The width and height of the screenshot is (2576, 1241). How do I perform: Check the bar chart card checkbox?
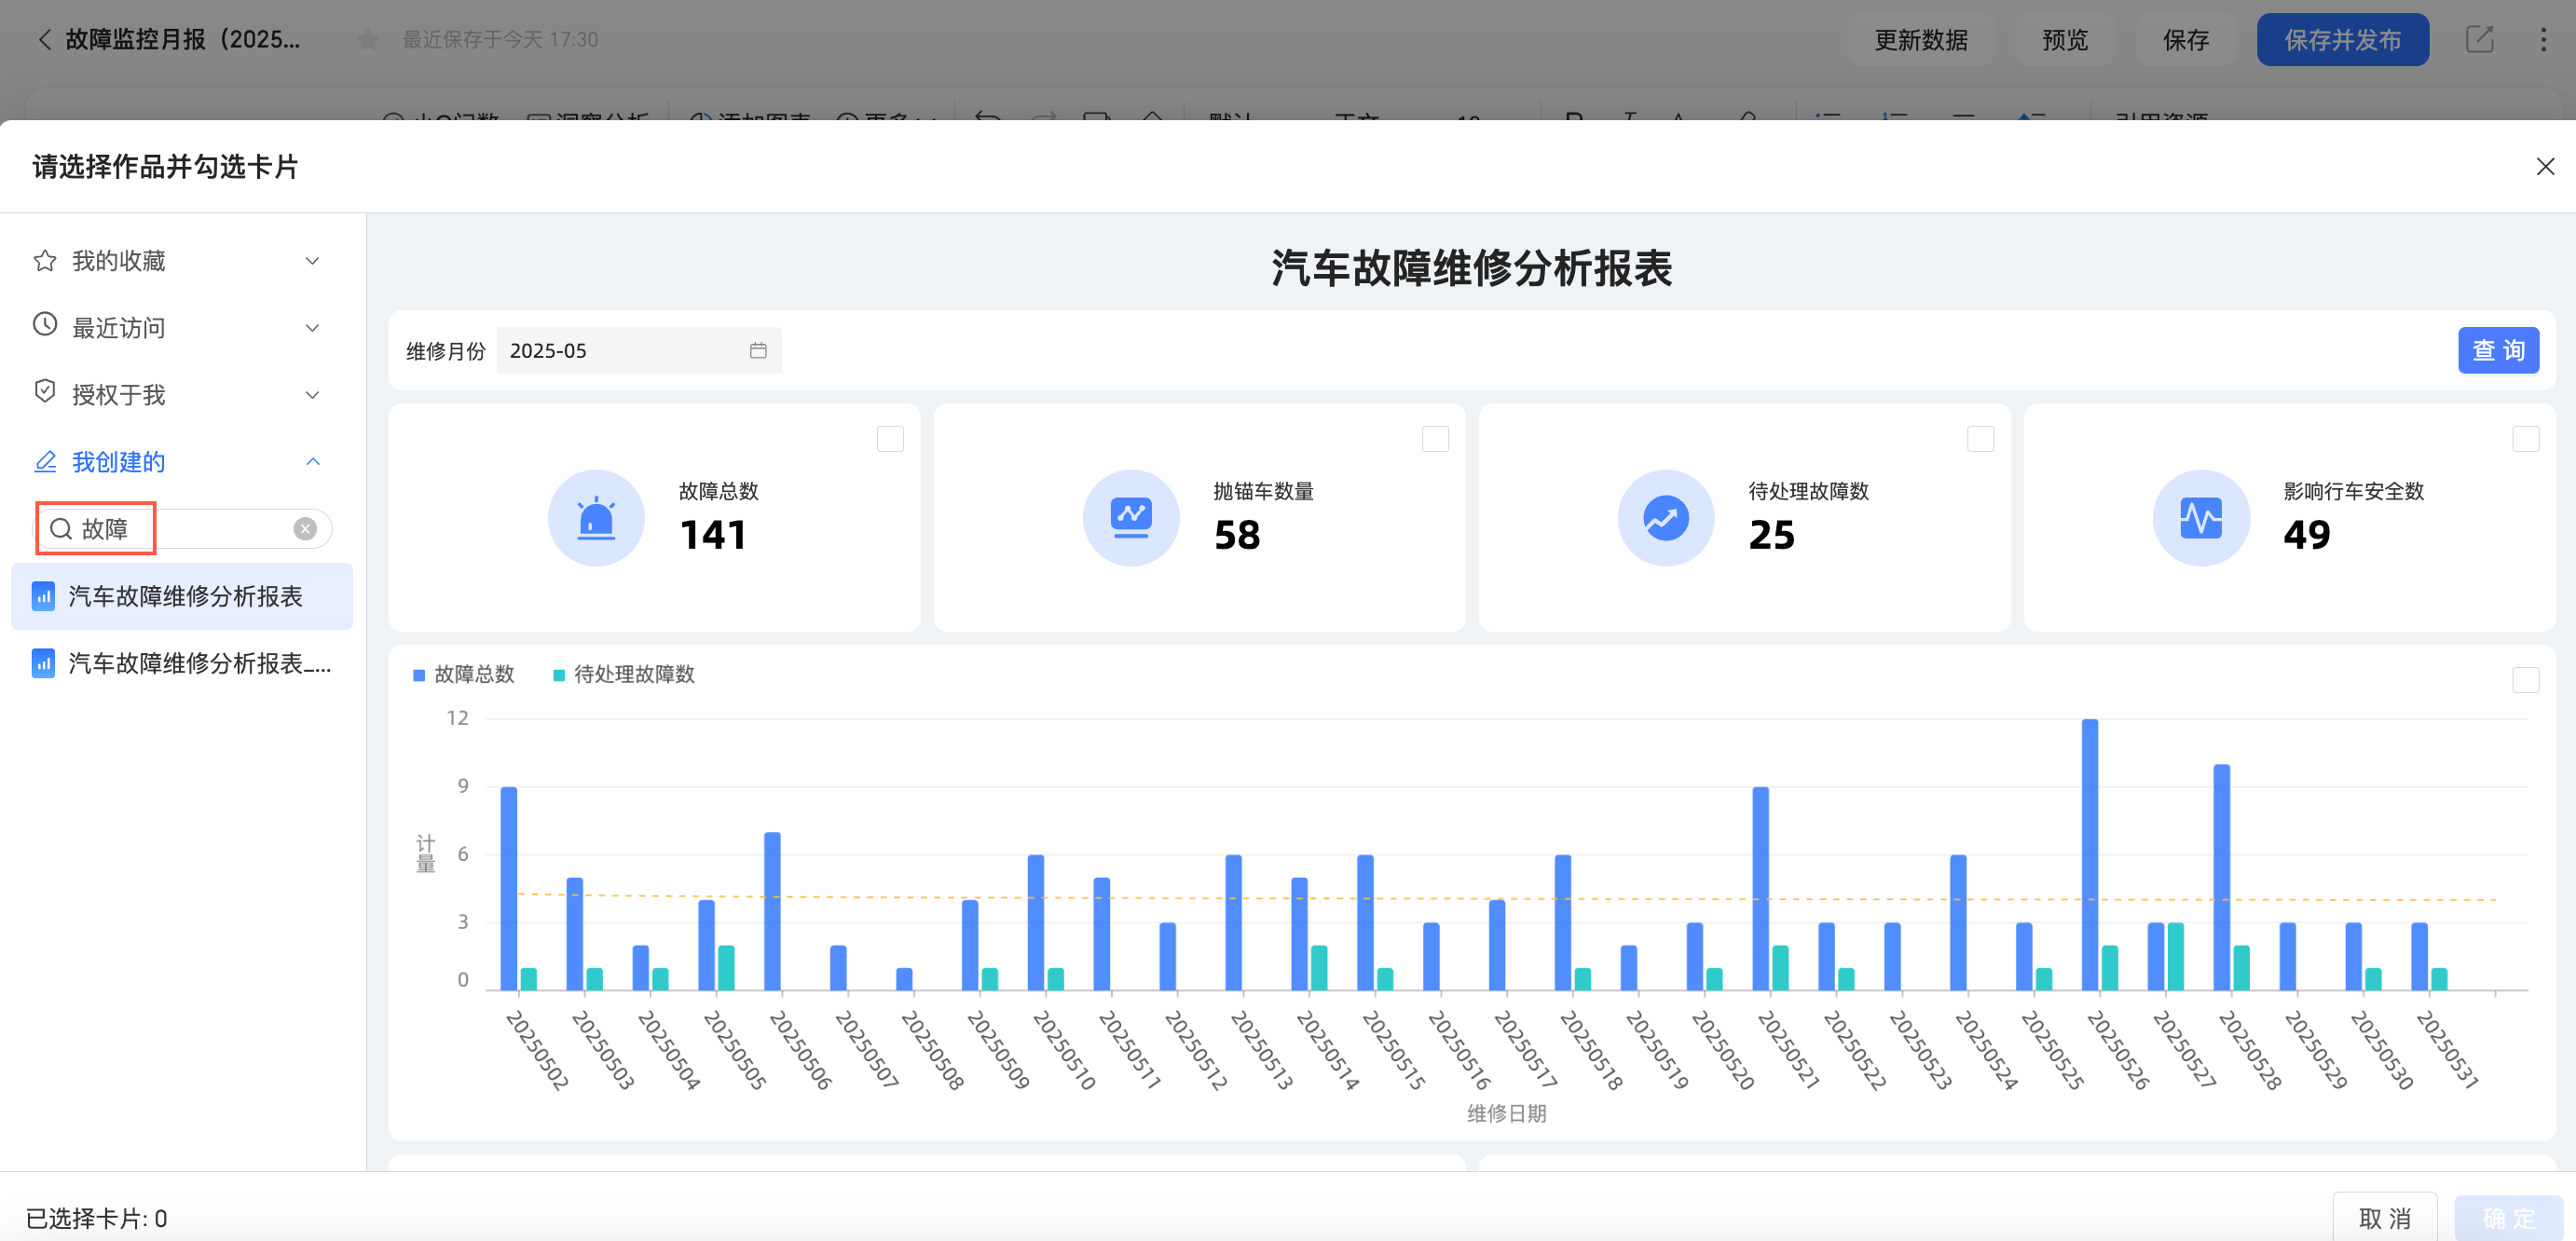click(2525, 680)
